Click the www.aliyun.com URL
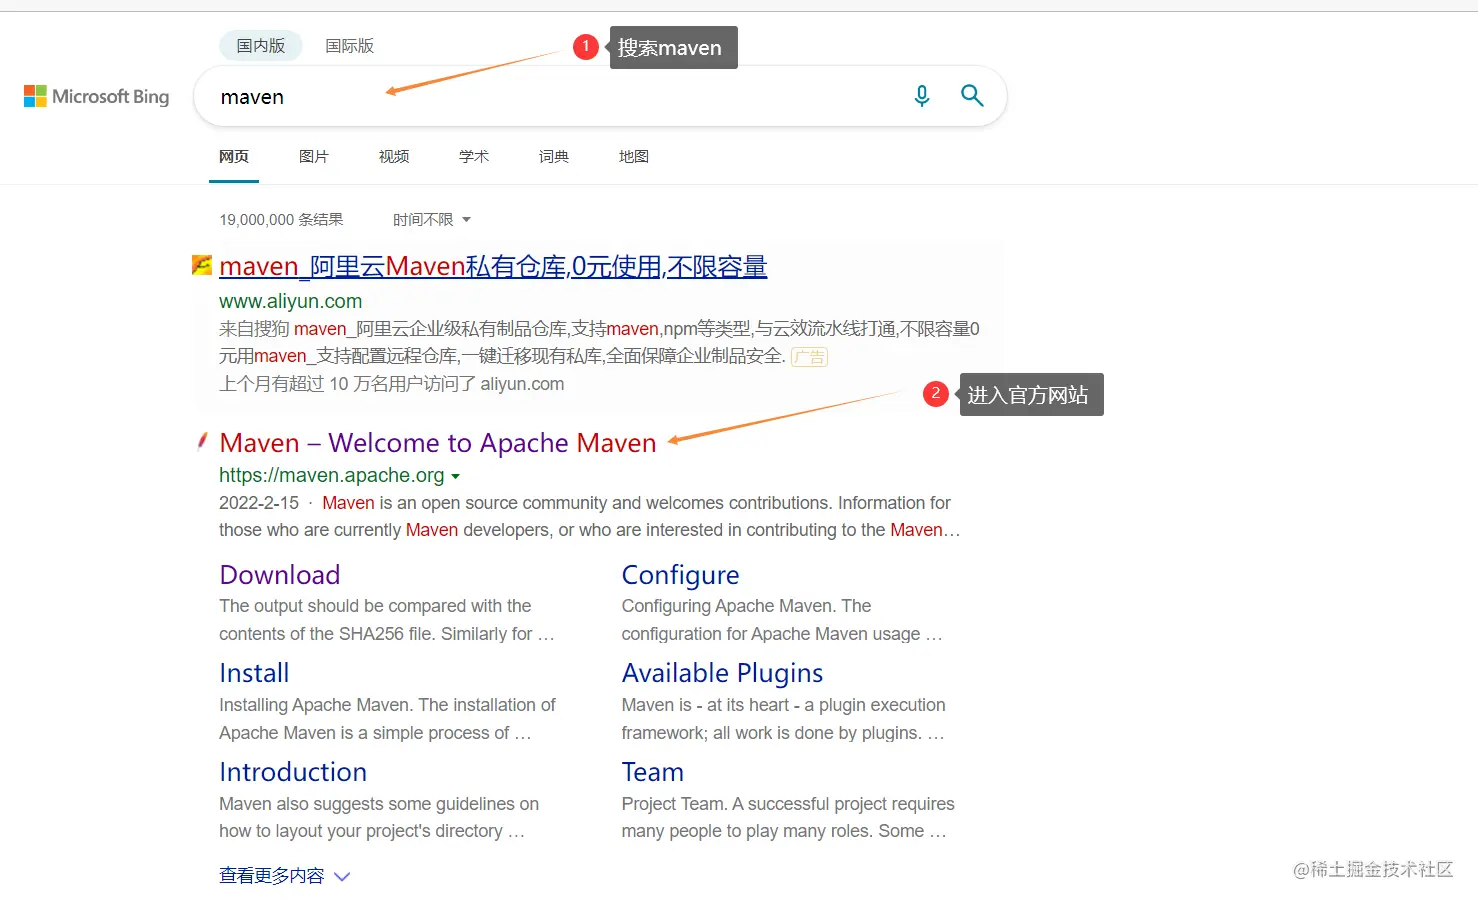Screen dimensions: 1478x904 point(291,301)
